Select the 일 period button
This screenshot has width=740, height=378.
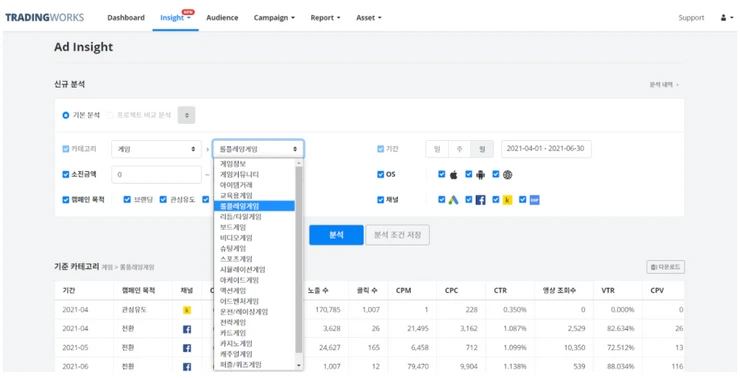tap(437, 149)
